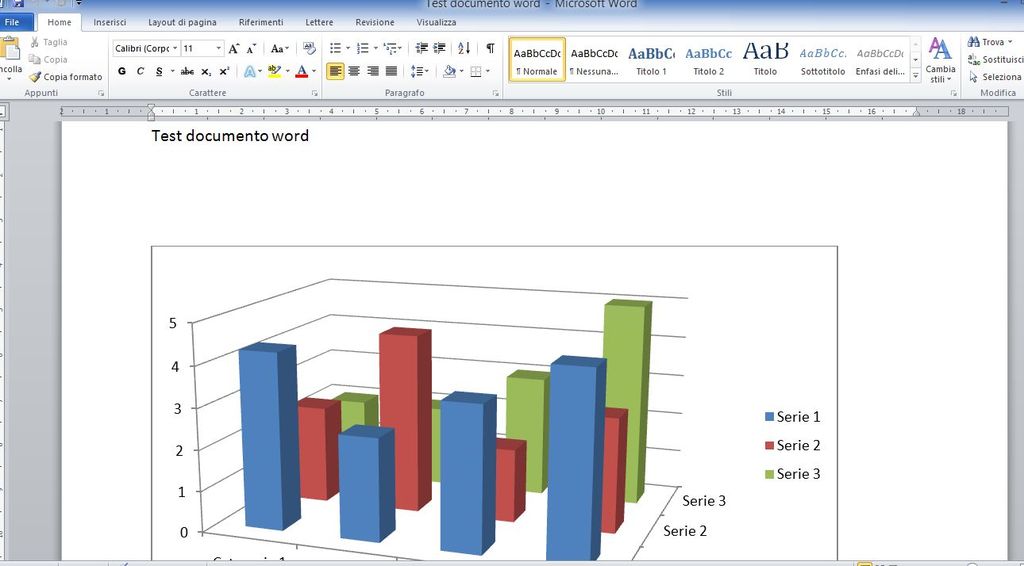Open line spacing options
The image size is (1024, 566).
point(419,71)
